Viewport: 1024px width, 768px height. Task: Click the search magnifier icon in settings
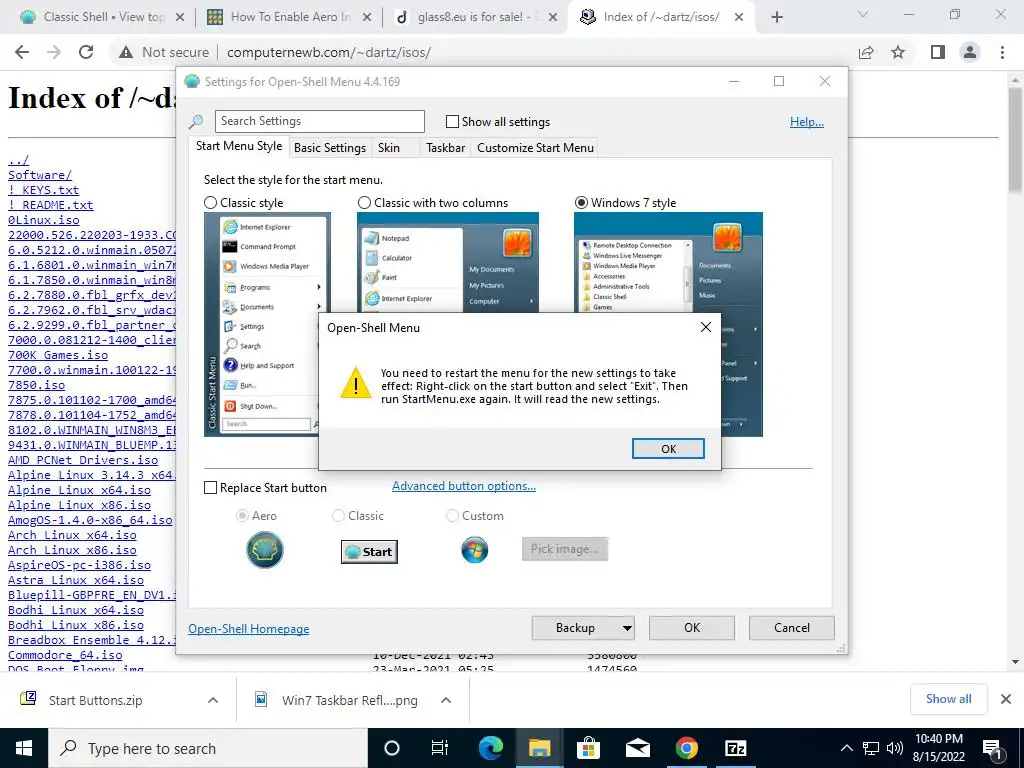click(x=196, y=121)
